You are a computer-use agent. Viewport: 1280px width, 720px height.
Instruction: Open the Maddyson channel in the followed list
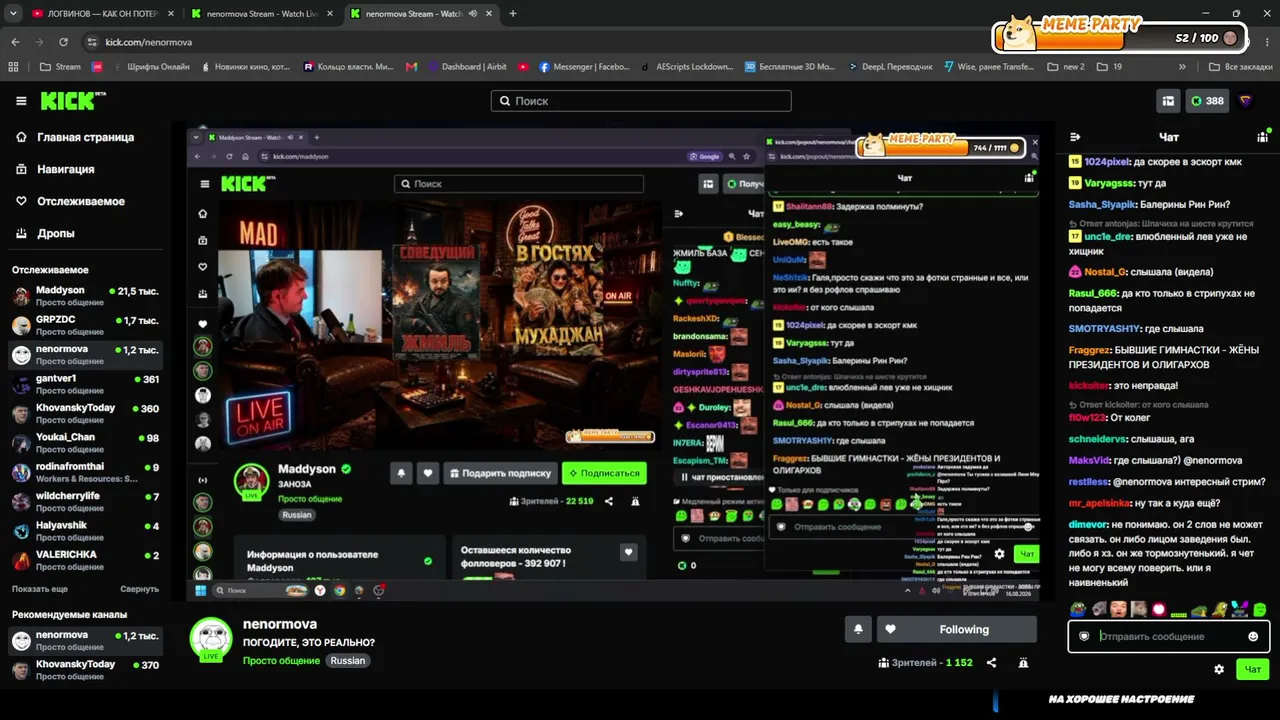pyautogui.click(x=86, y=296)
